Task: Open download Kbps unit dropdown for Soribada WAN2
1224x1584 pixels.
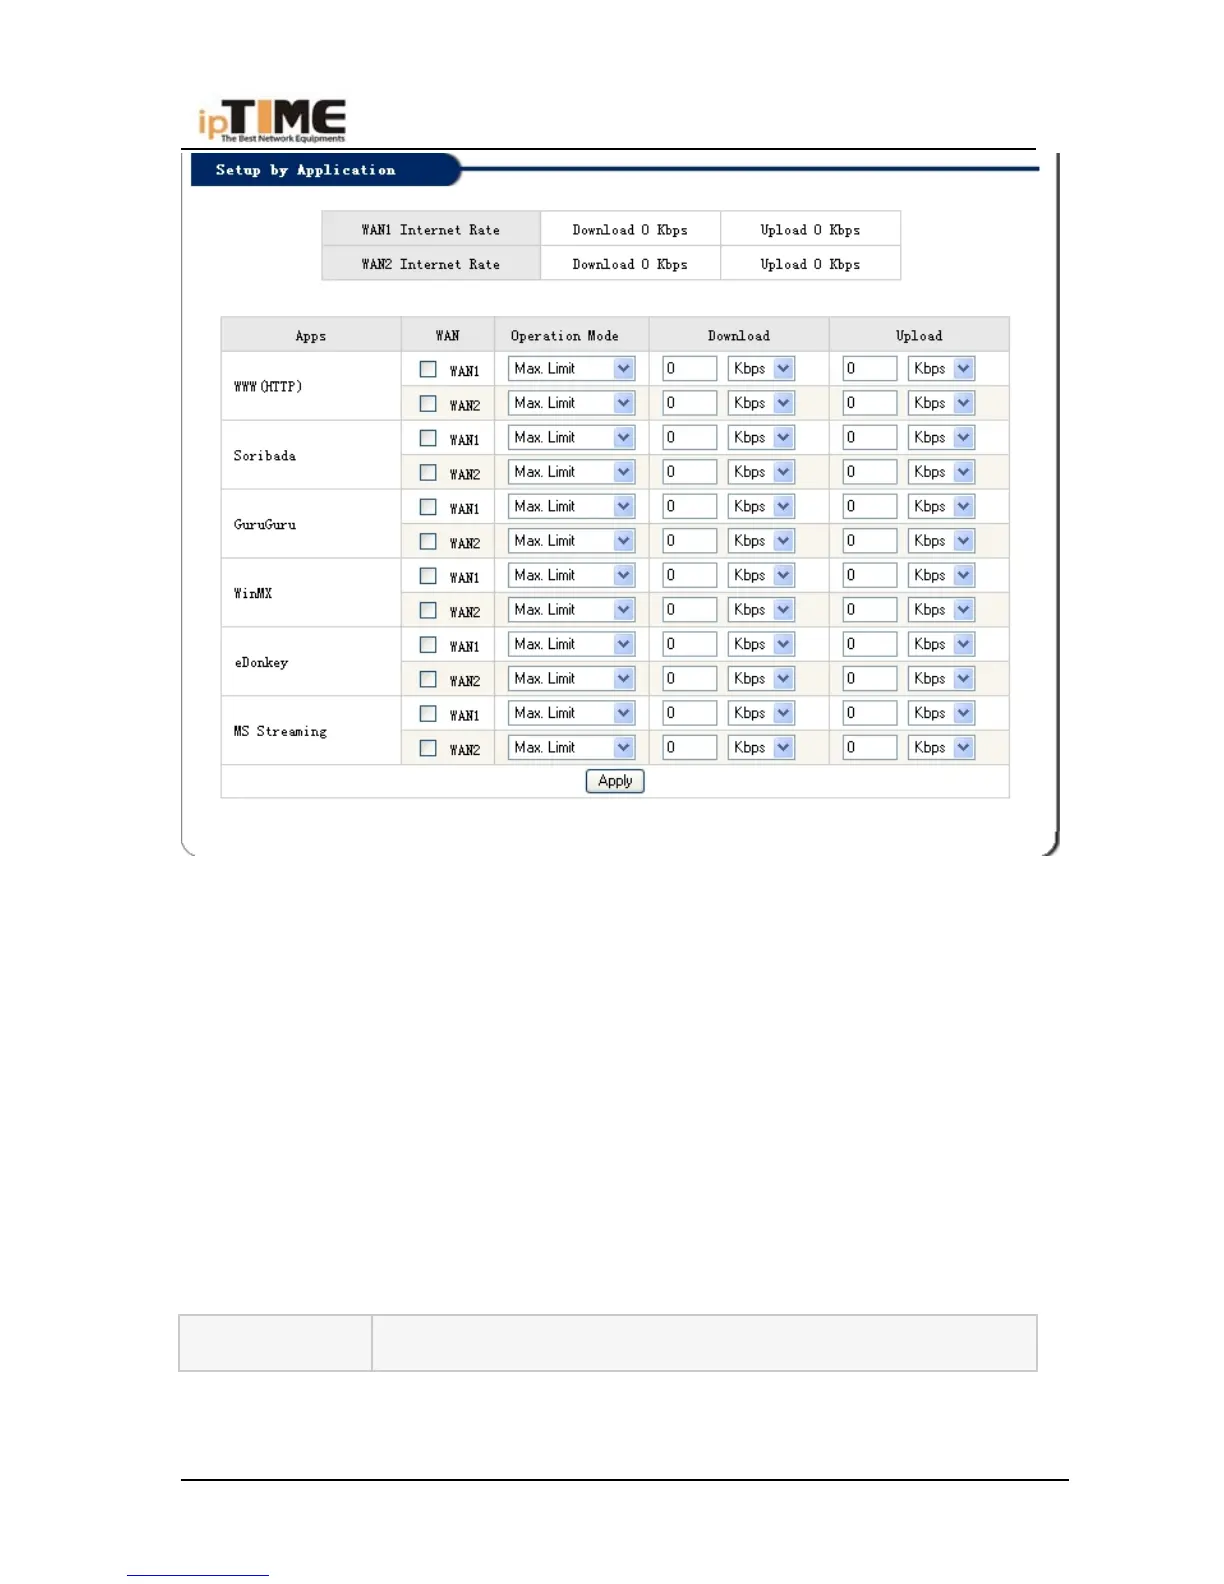Action: click(761, 472)
